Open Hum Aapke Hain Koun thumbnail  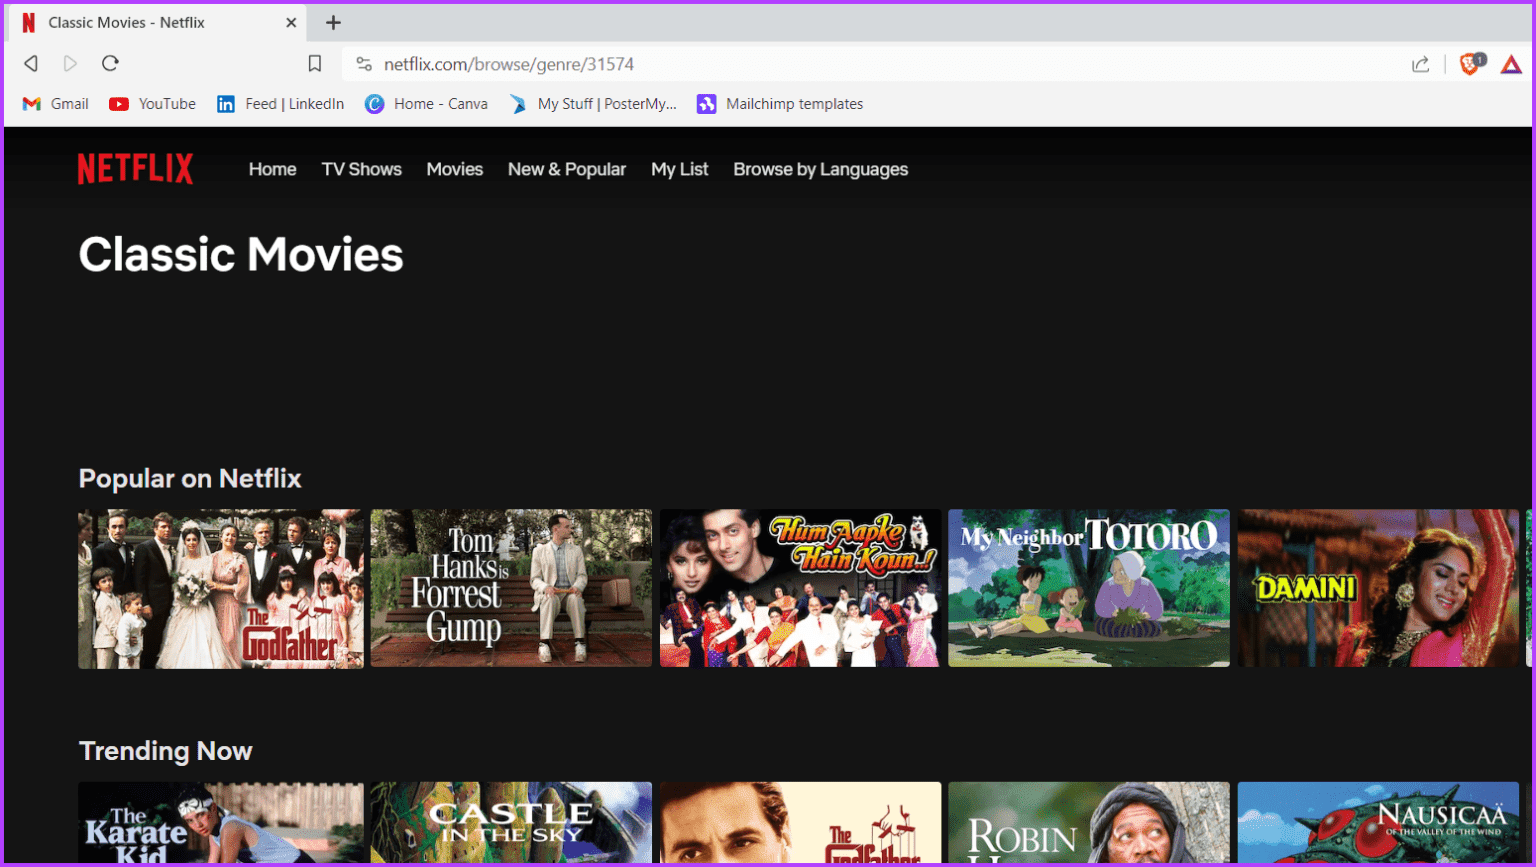click(x=800, y=588)
